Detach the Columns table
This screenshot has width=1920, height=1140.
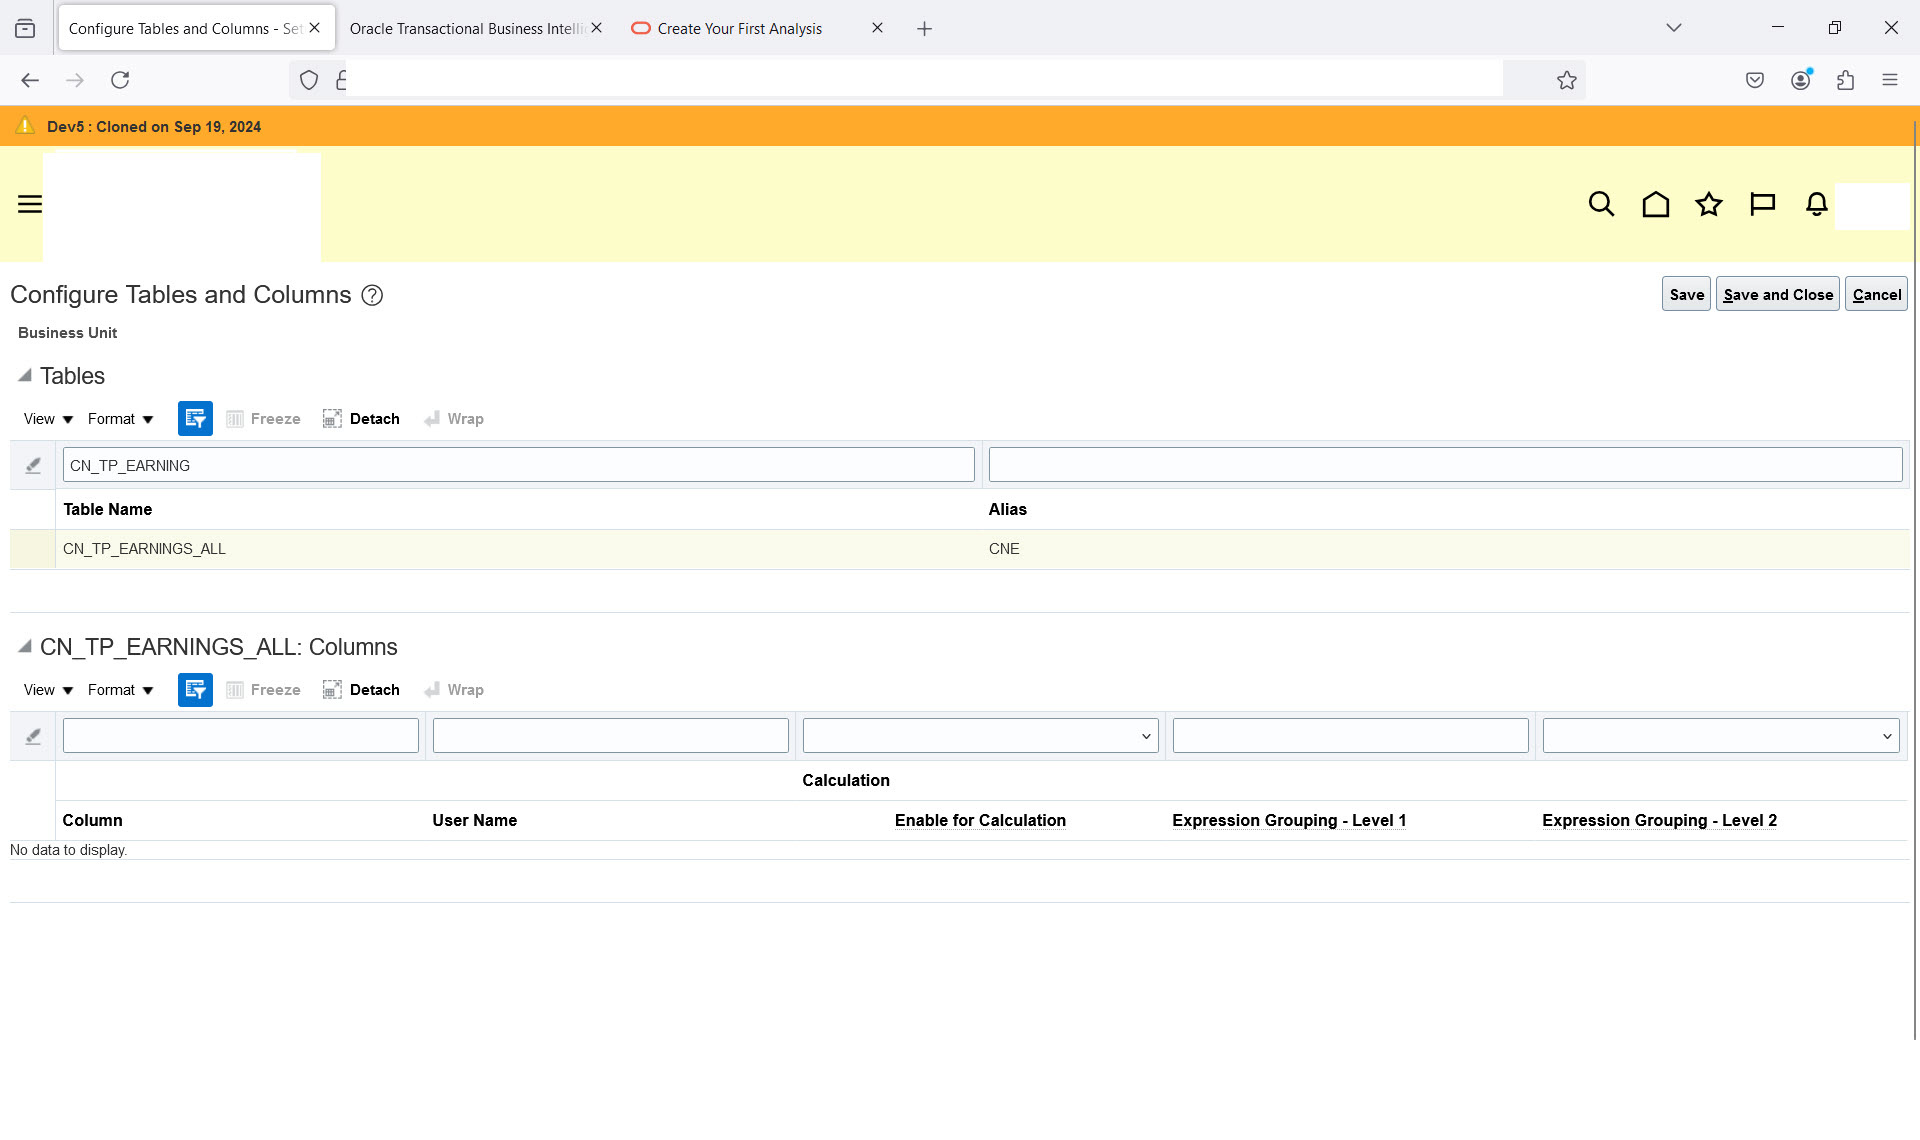[361, 690]
